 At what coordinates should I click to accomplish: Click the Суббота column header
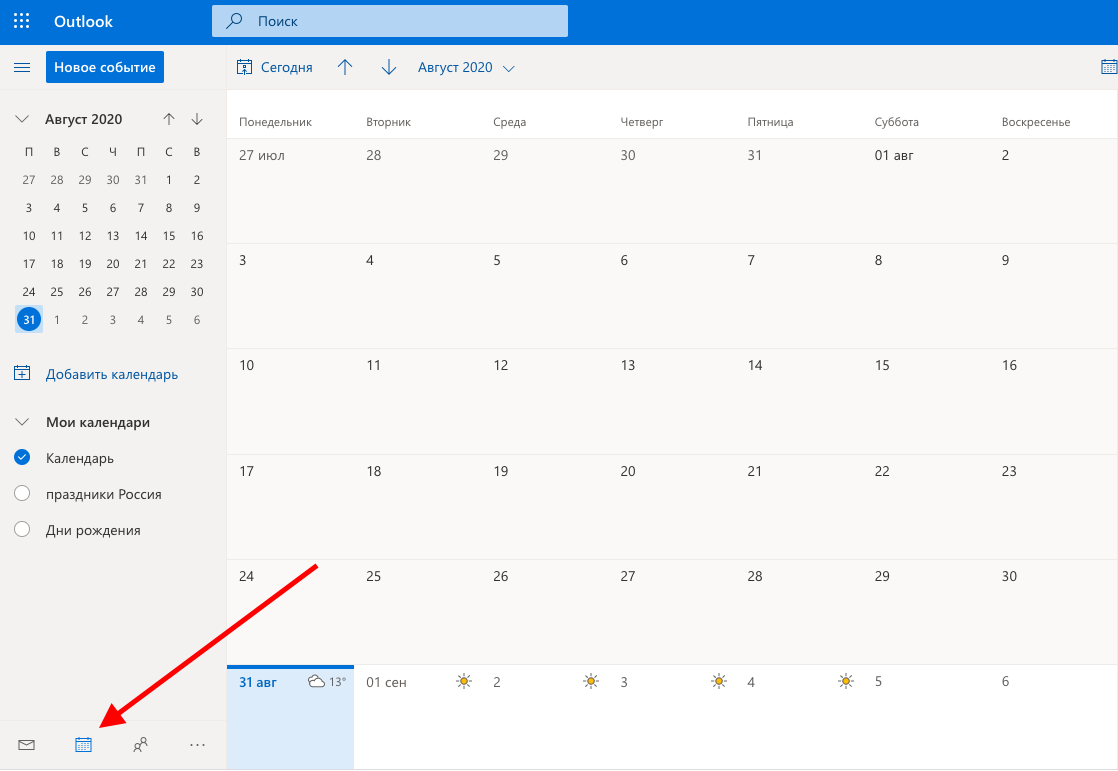pyautogui.click(x=896, y=122)
